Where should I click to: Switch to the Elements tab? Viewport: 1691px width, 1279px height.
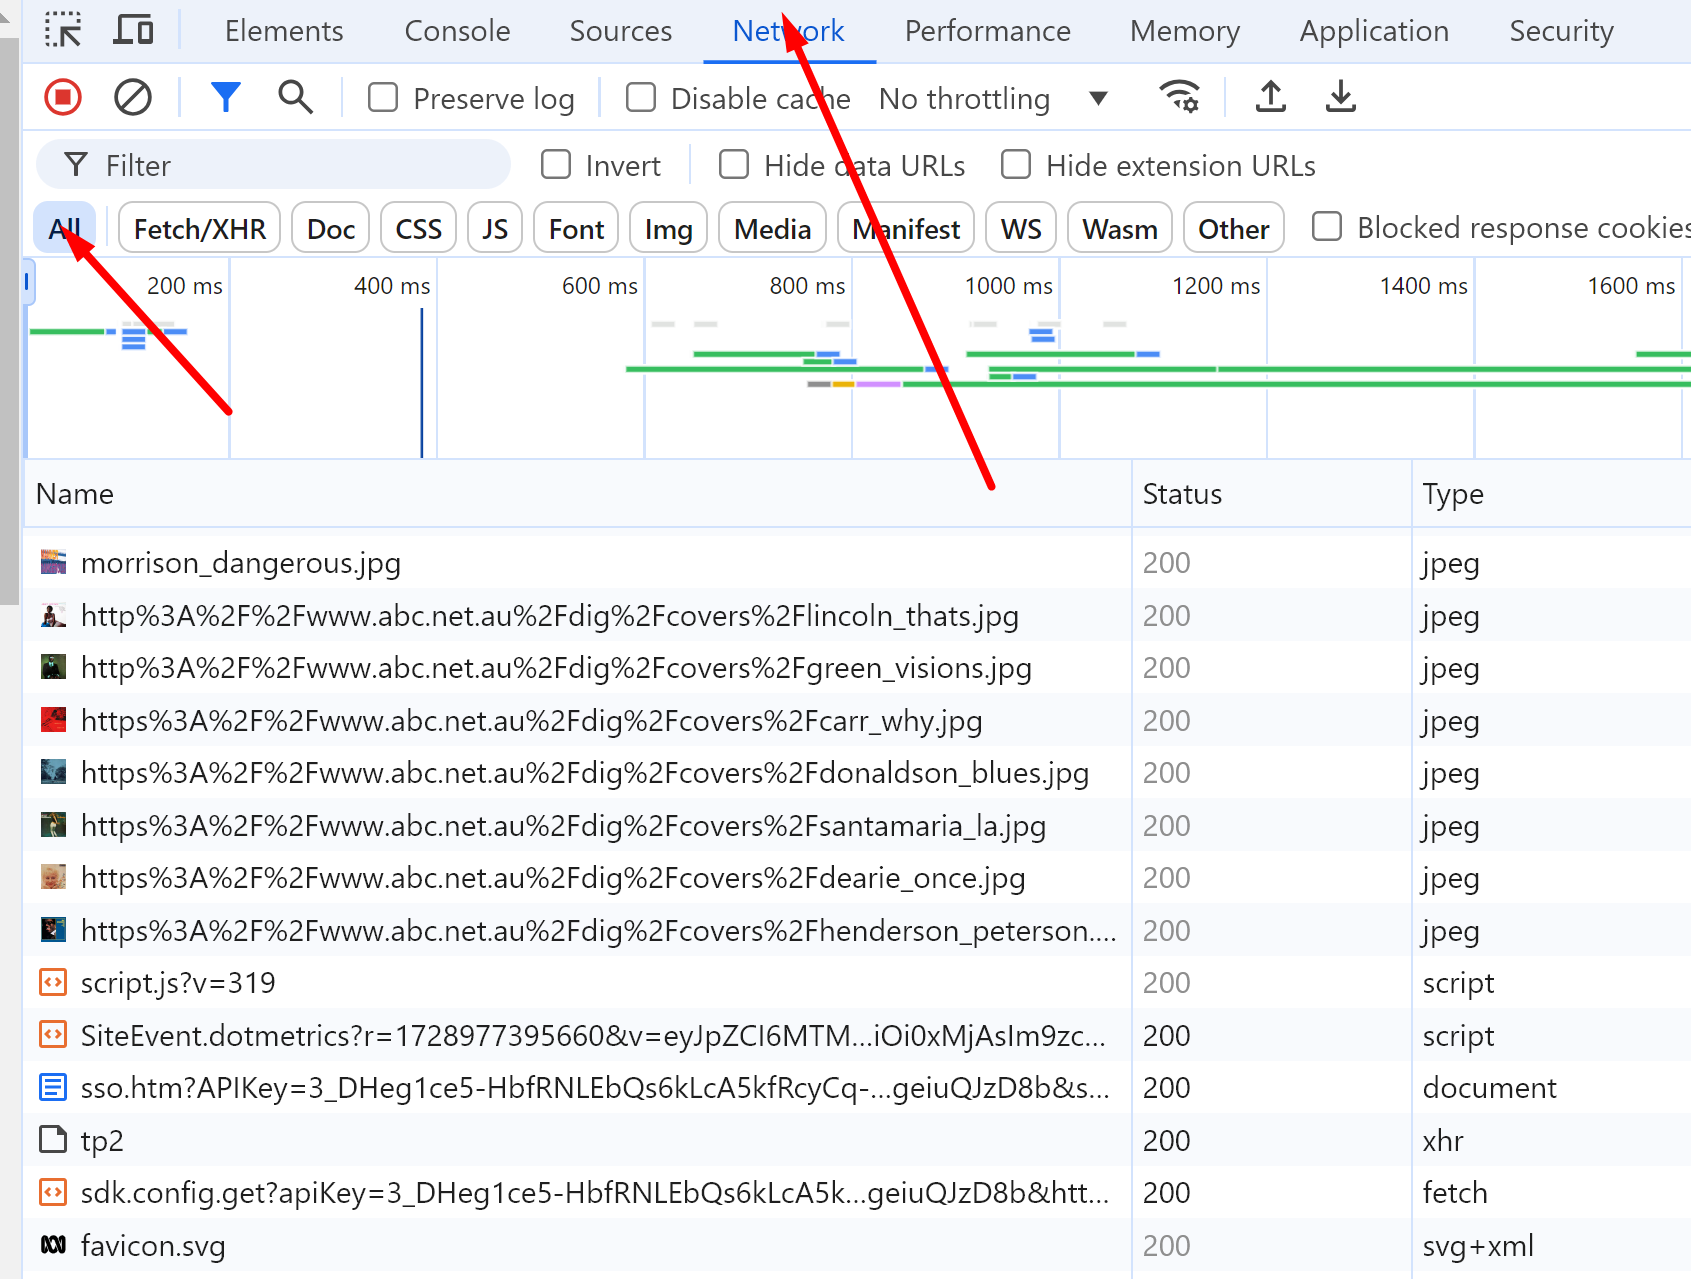[x=284, y=31]
